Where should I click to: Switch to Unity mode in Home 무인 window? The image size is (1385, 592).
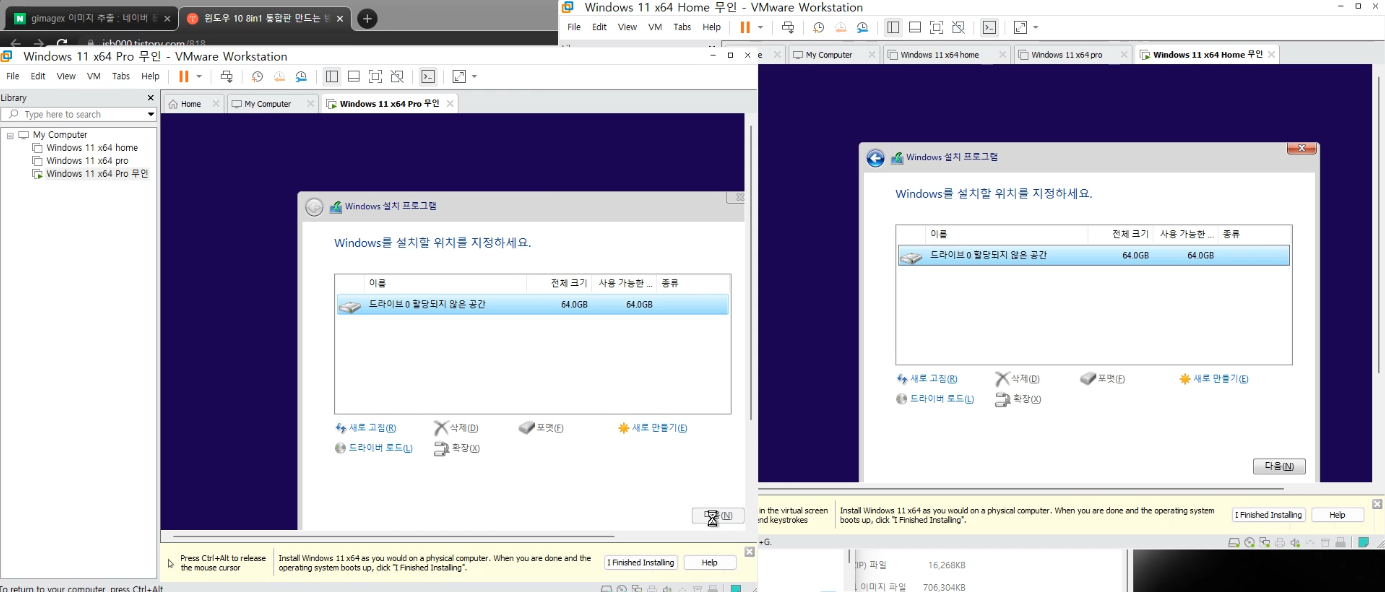[958, 27]
